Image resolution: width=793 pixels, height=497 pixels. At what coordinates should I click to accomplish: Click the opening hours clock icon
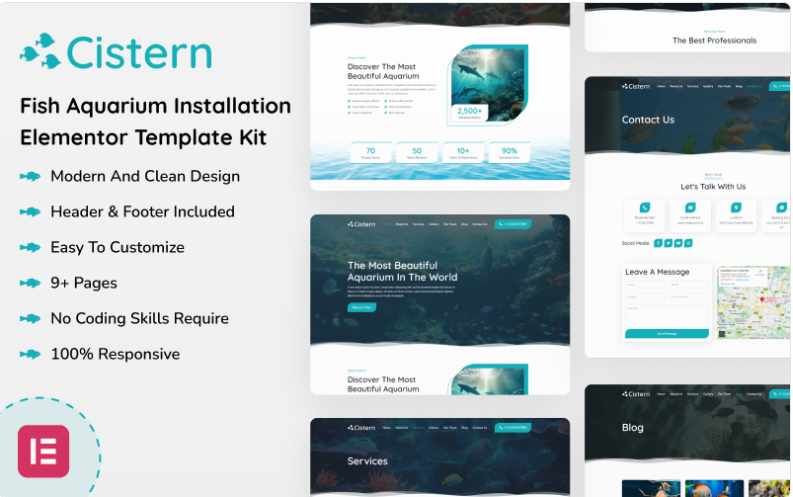781,208
